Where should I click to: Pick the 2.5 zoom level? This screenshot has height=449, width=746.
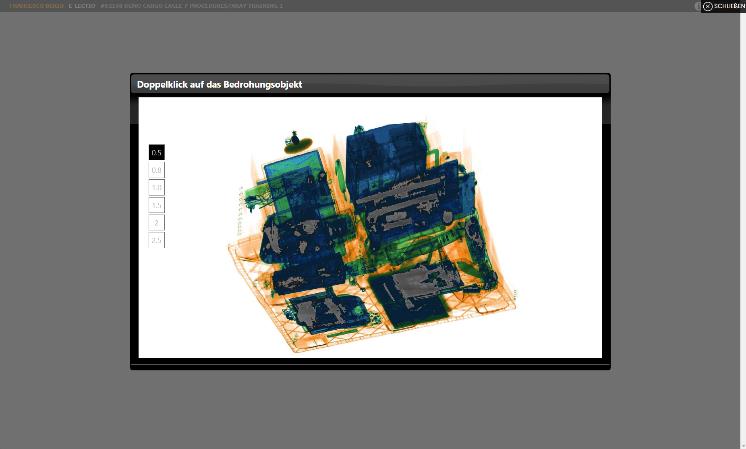click(156, 240)
